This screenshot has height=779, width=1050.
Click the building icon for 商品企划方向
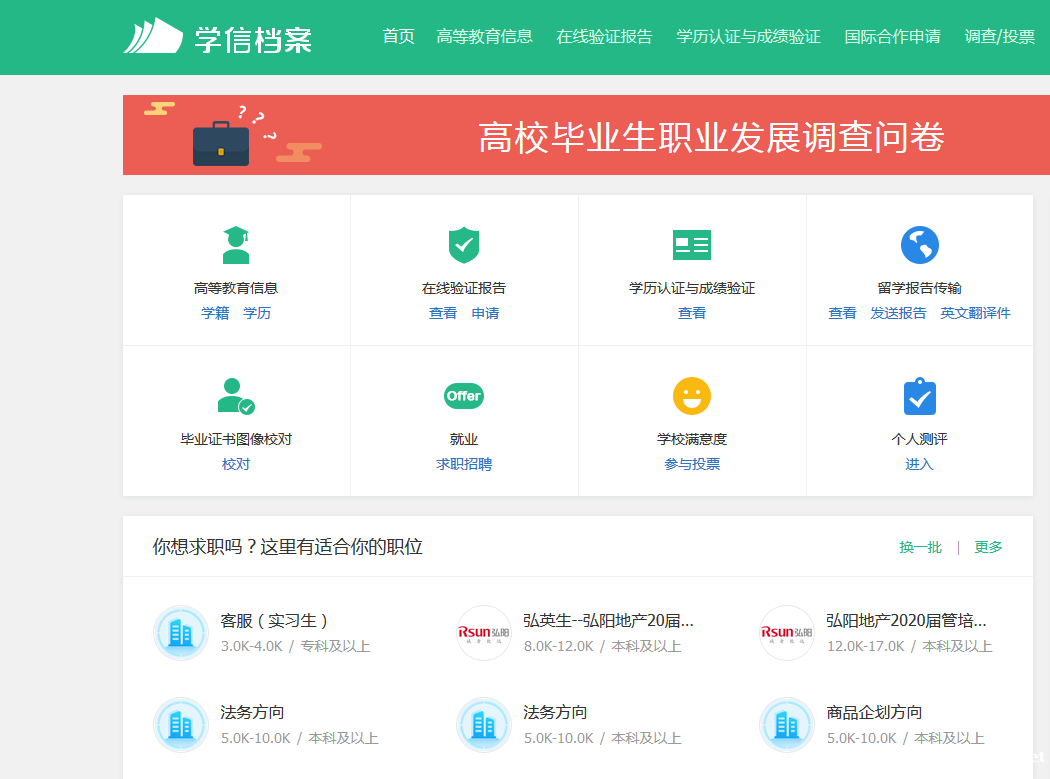[x=787, y=725]
